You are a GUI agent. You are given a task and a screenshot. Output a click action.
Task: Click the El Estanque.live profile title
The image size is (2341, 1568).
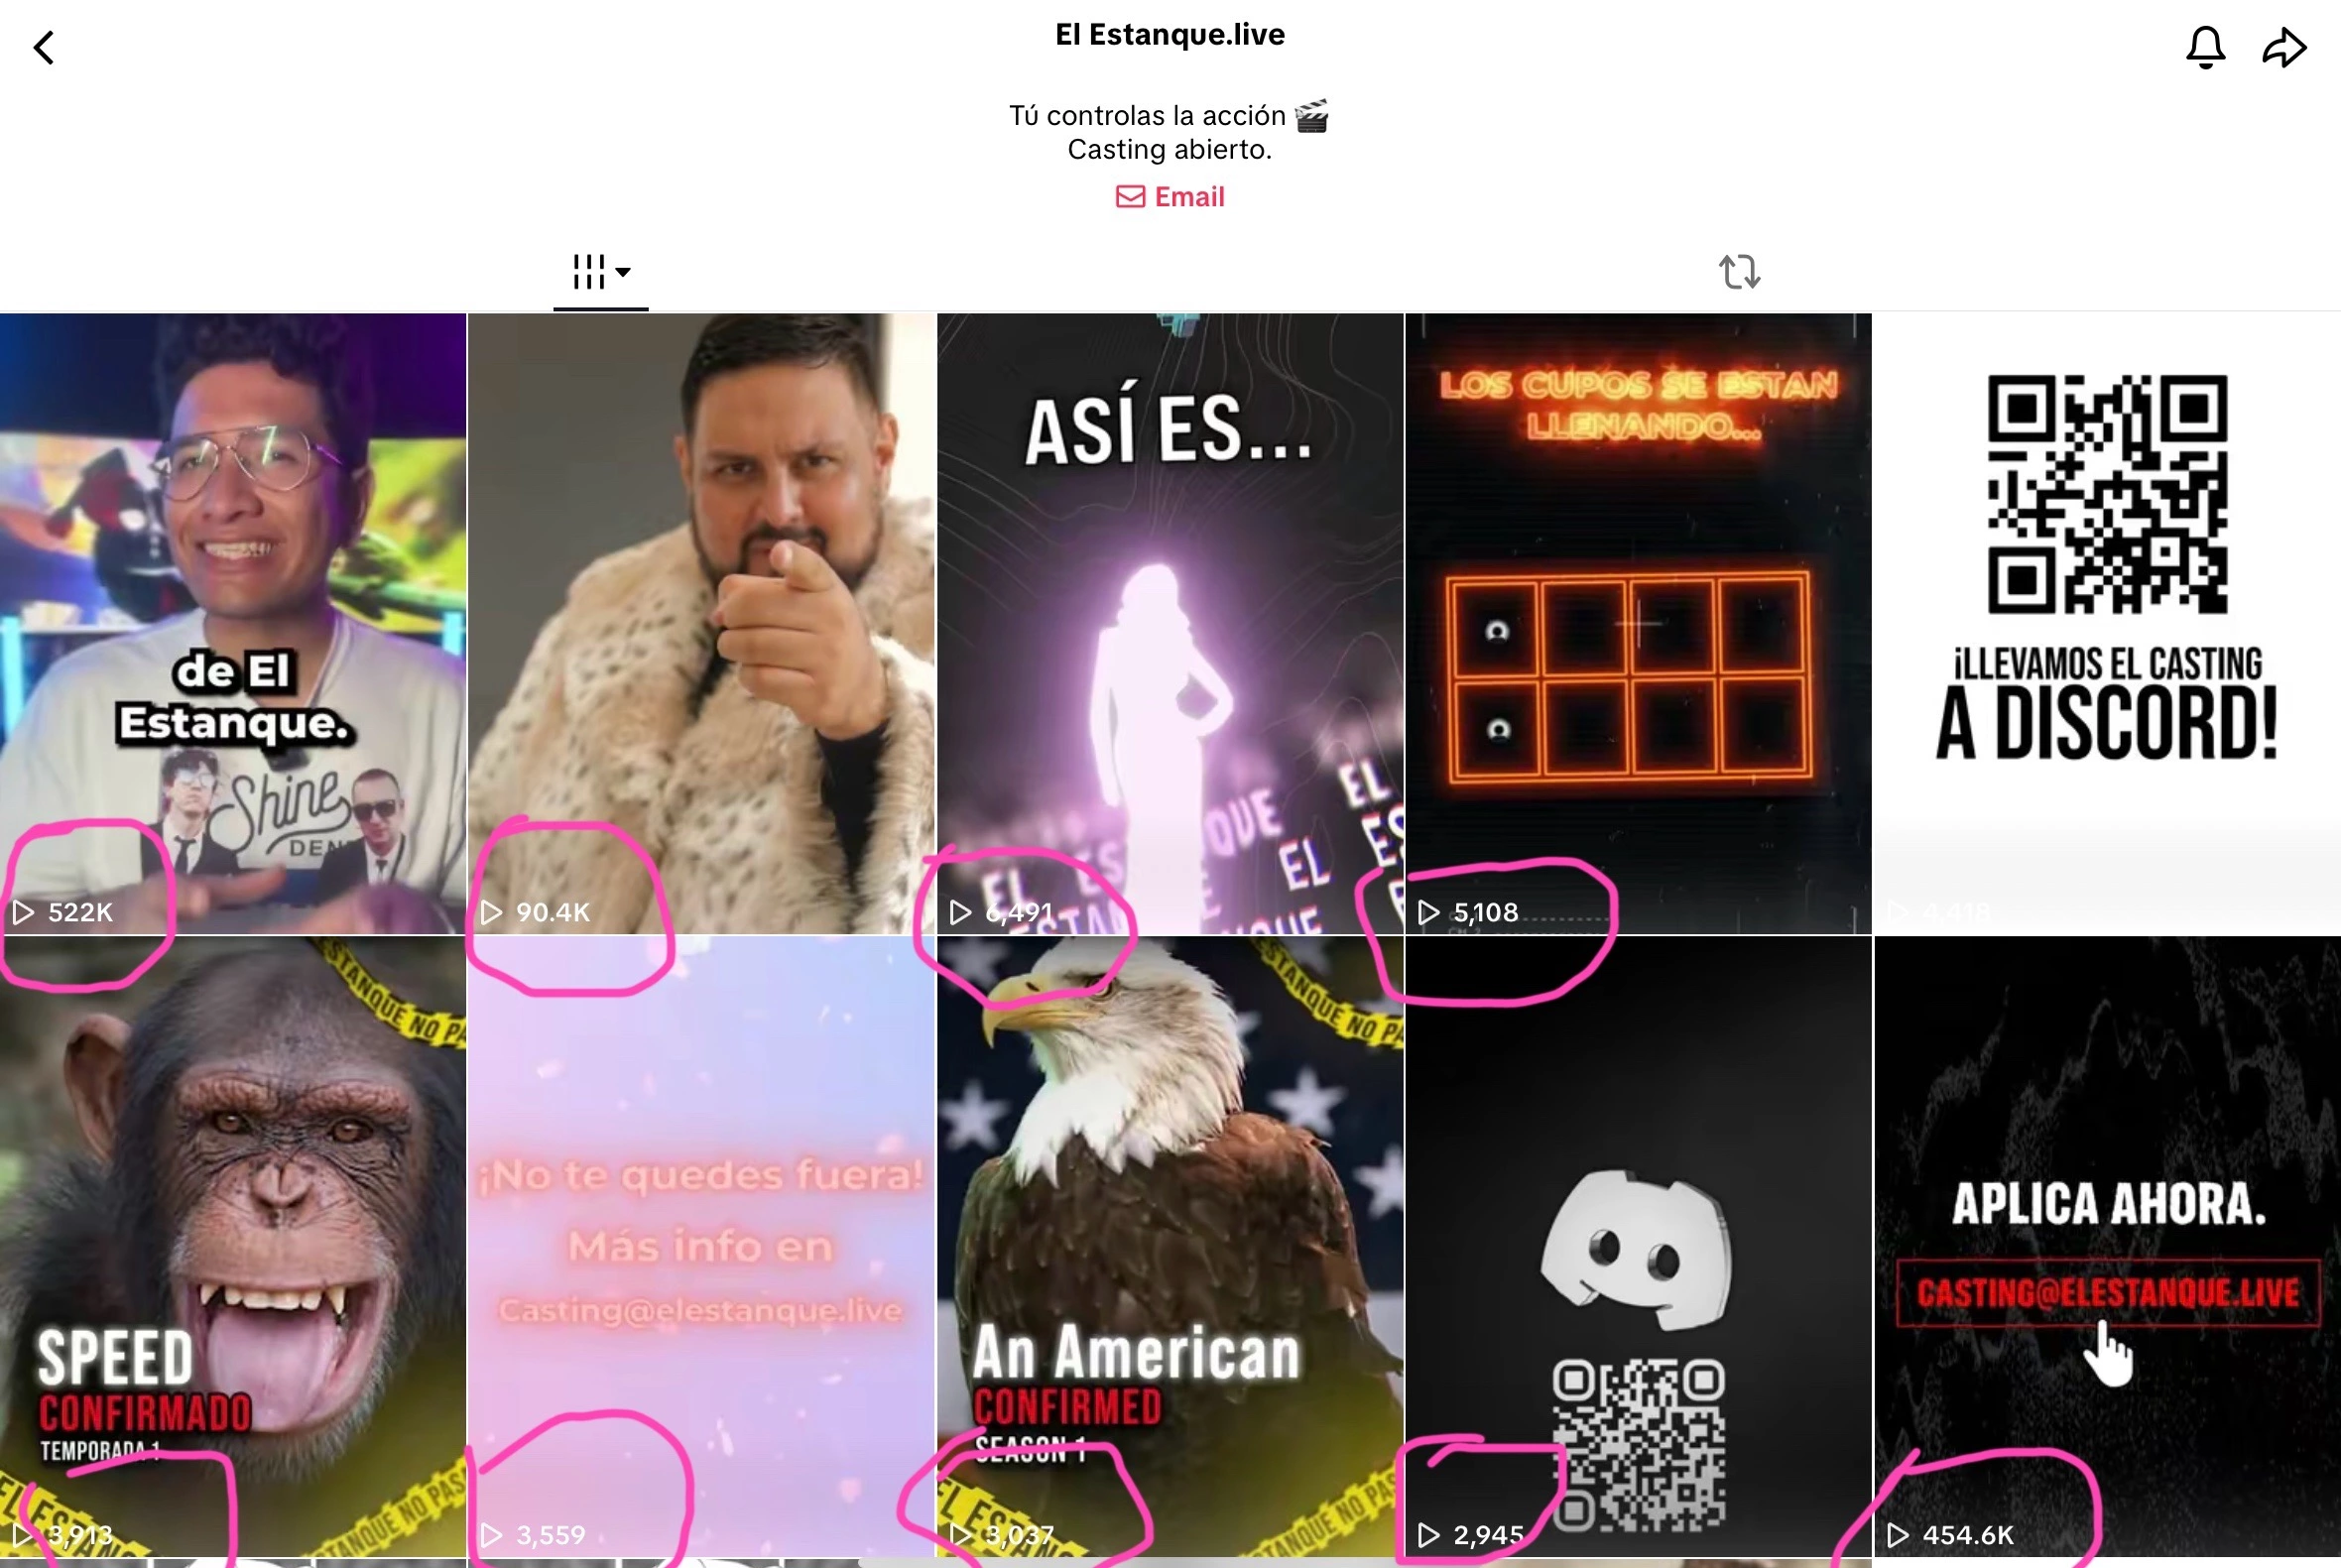point(1170,35)
